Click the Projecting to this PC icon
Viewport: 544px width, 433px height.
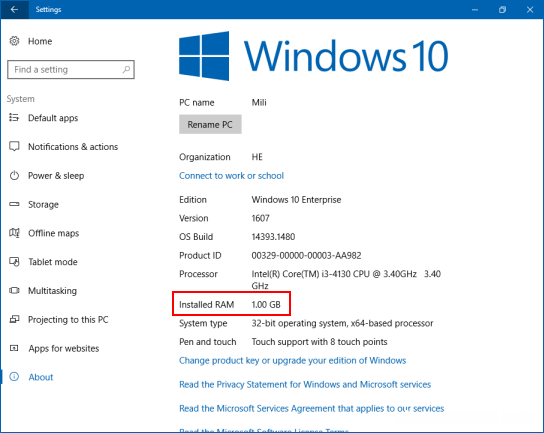(14, 319)
